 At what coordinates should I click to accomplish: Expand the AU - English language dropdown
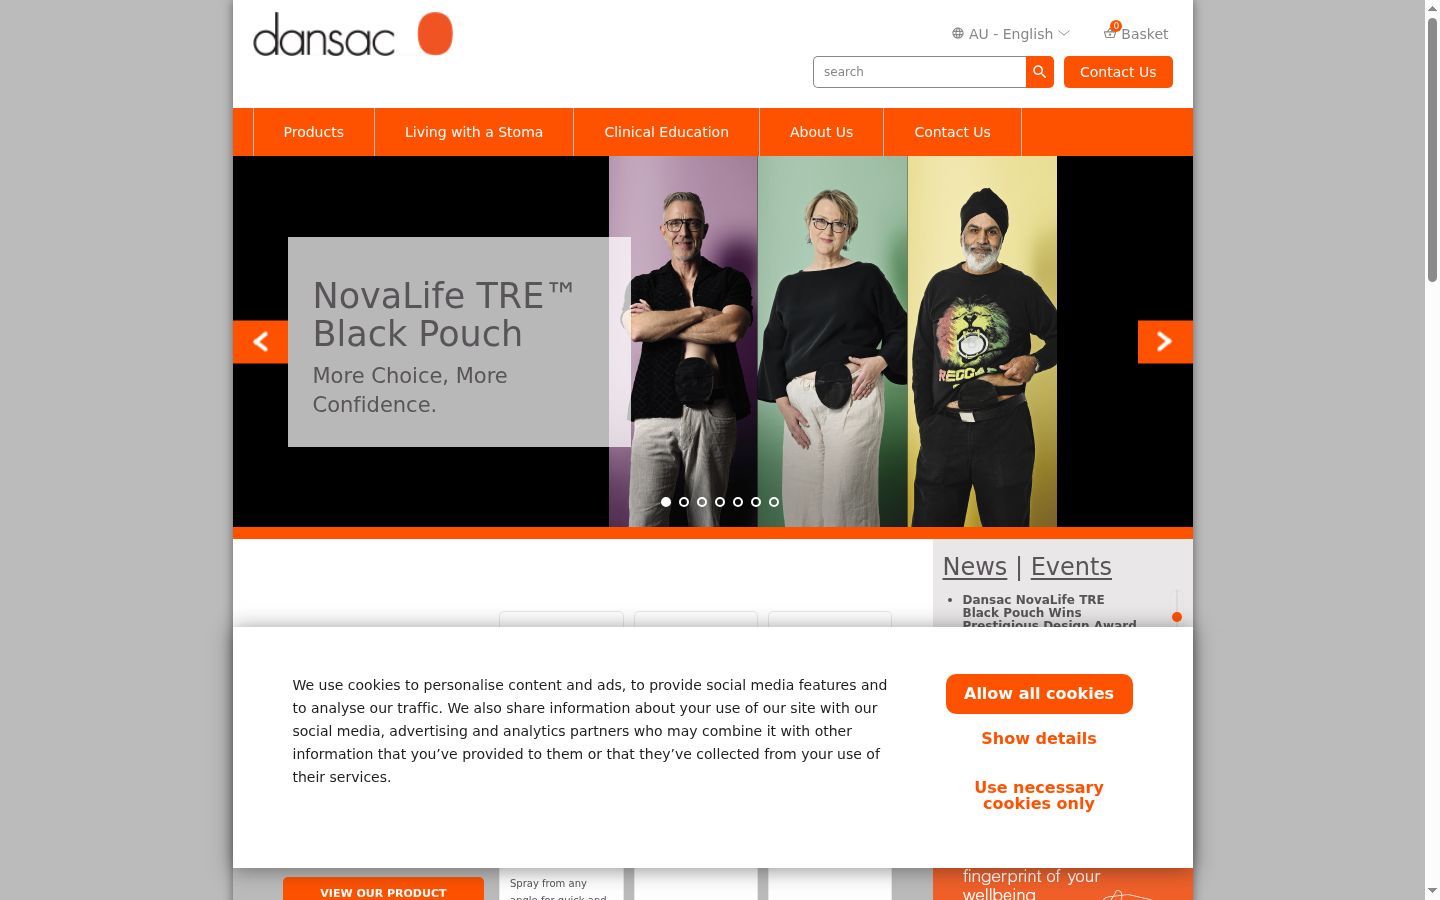[x=1011, y=34]
